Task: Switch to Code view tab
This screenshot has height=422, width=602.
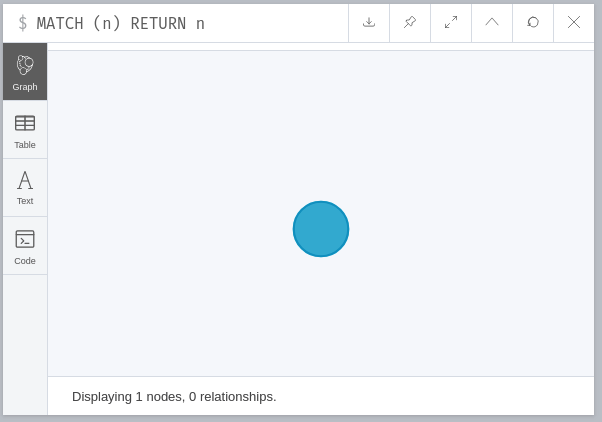Action: (25, 246)
